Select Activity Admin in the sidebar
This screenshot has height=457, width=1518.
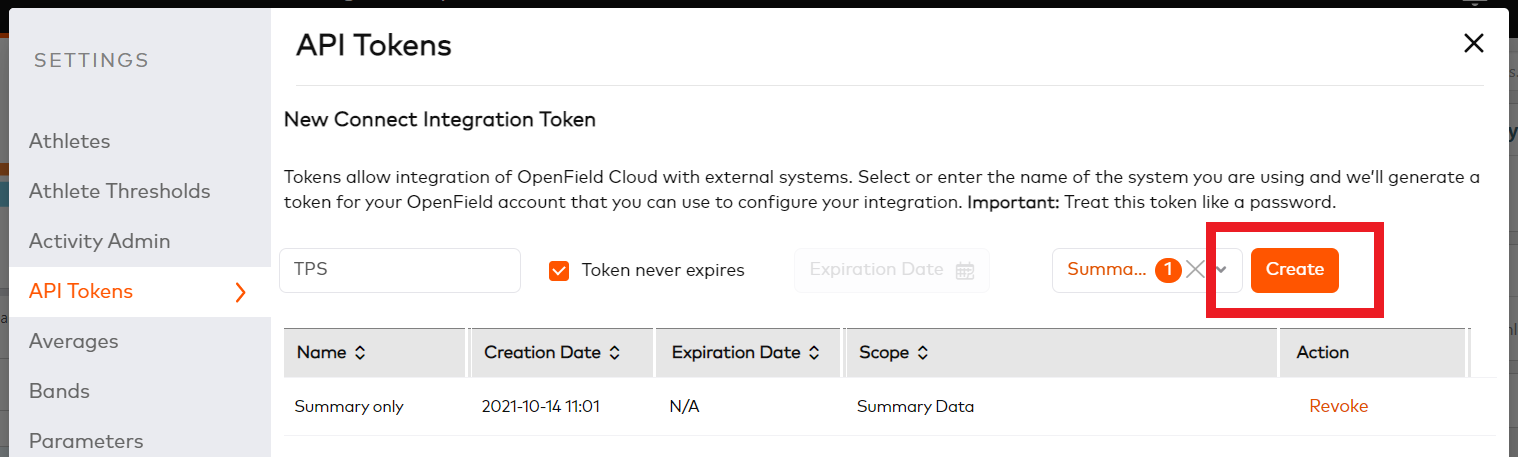pyautogui.click(x=99, y=241)
